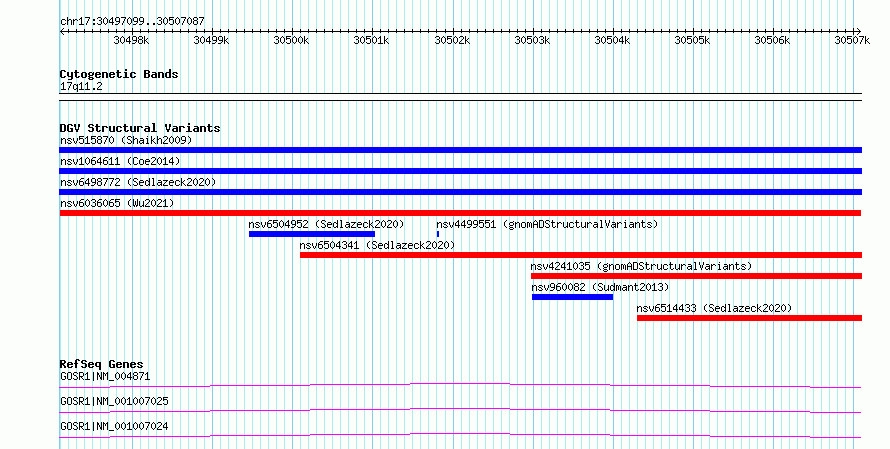Open the nsv6036065 (Wu2021) label
The image size is (890, 449).
[117, 203]
